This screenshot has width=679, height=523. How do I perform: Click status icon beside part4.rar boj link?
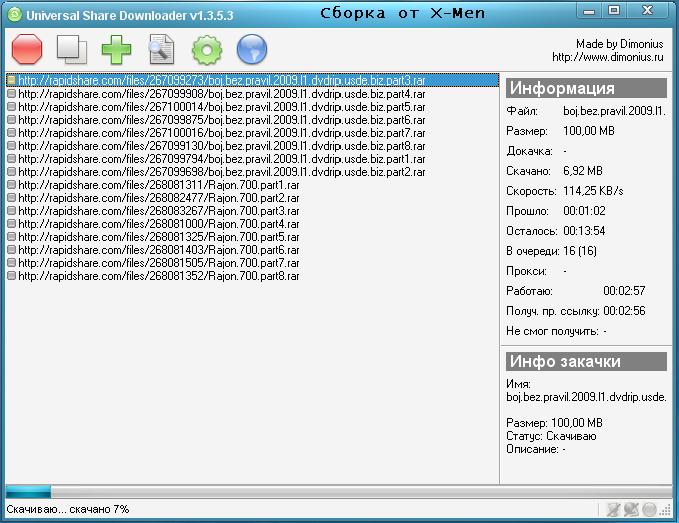pos(11,94)
